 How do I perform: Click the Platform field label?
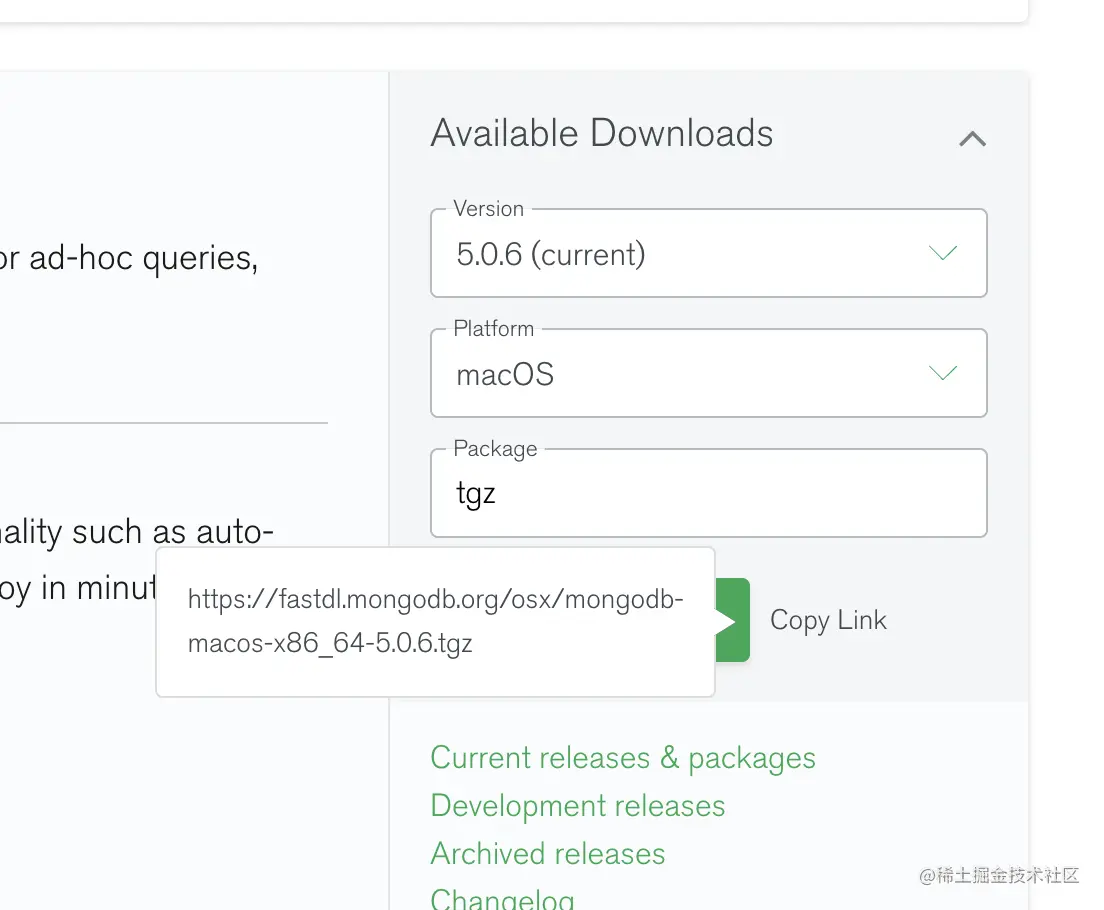click(x=494, y=329)
